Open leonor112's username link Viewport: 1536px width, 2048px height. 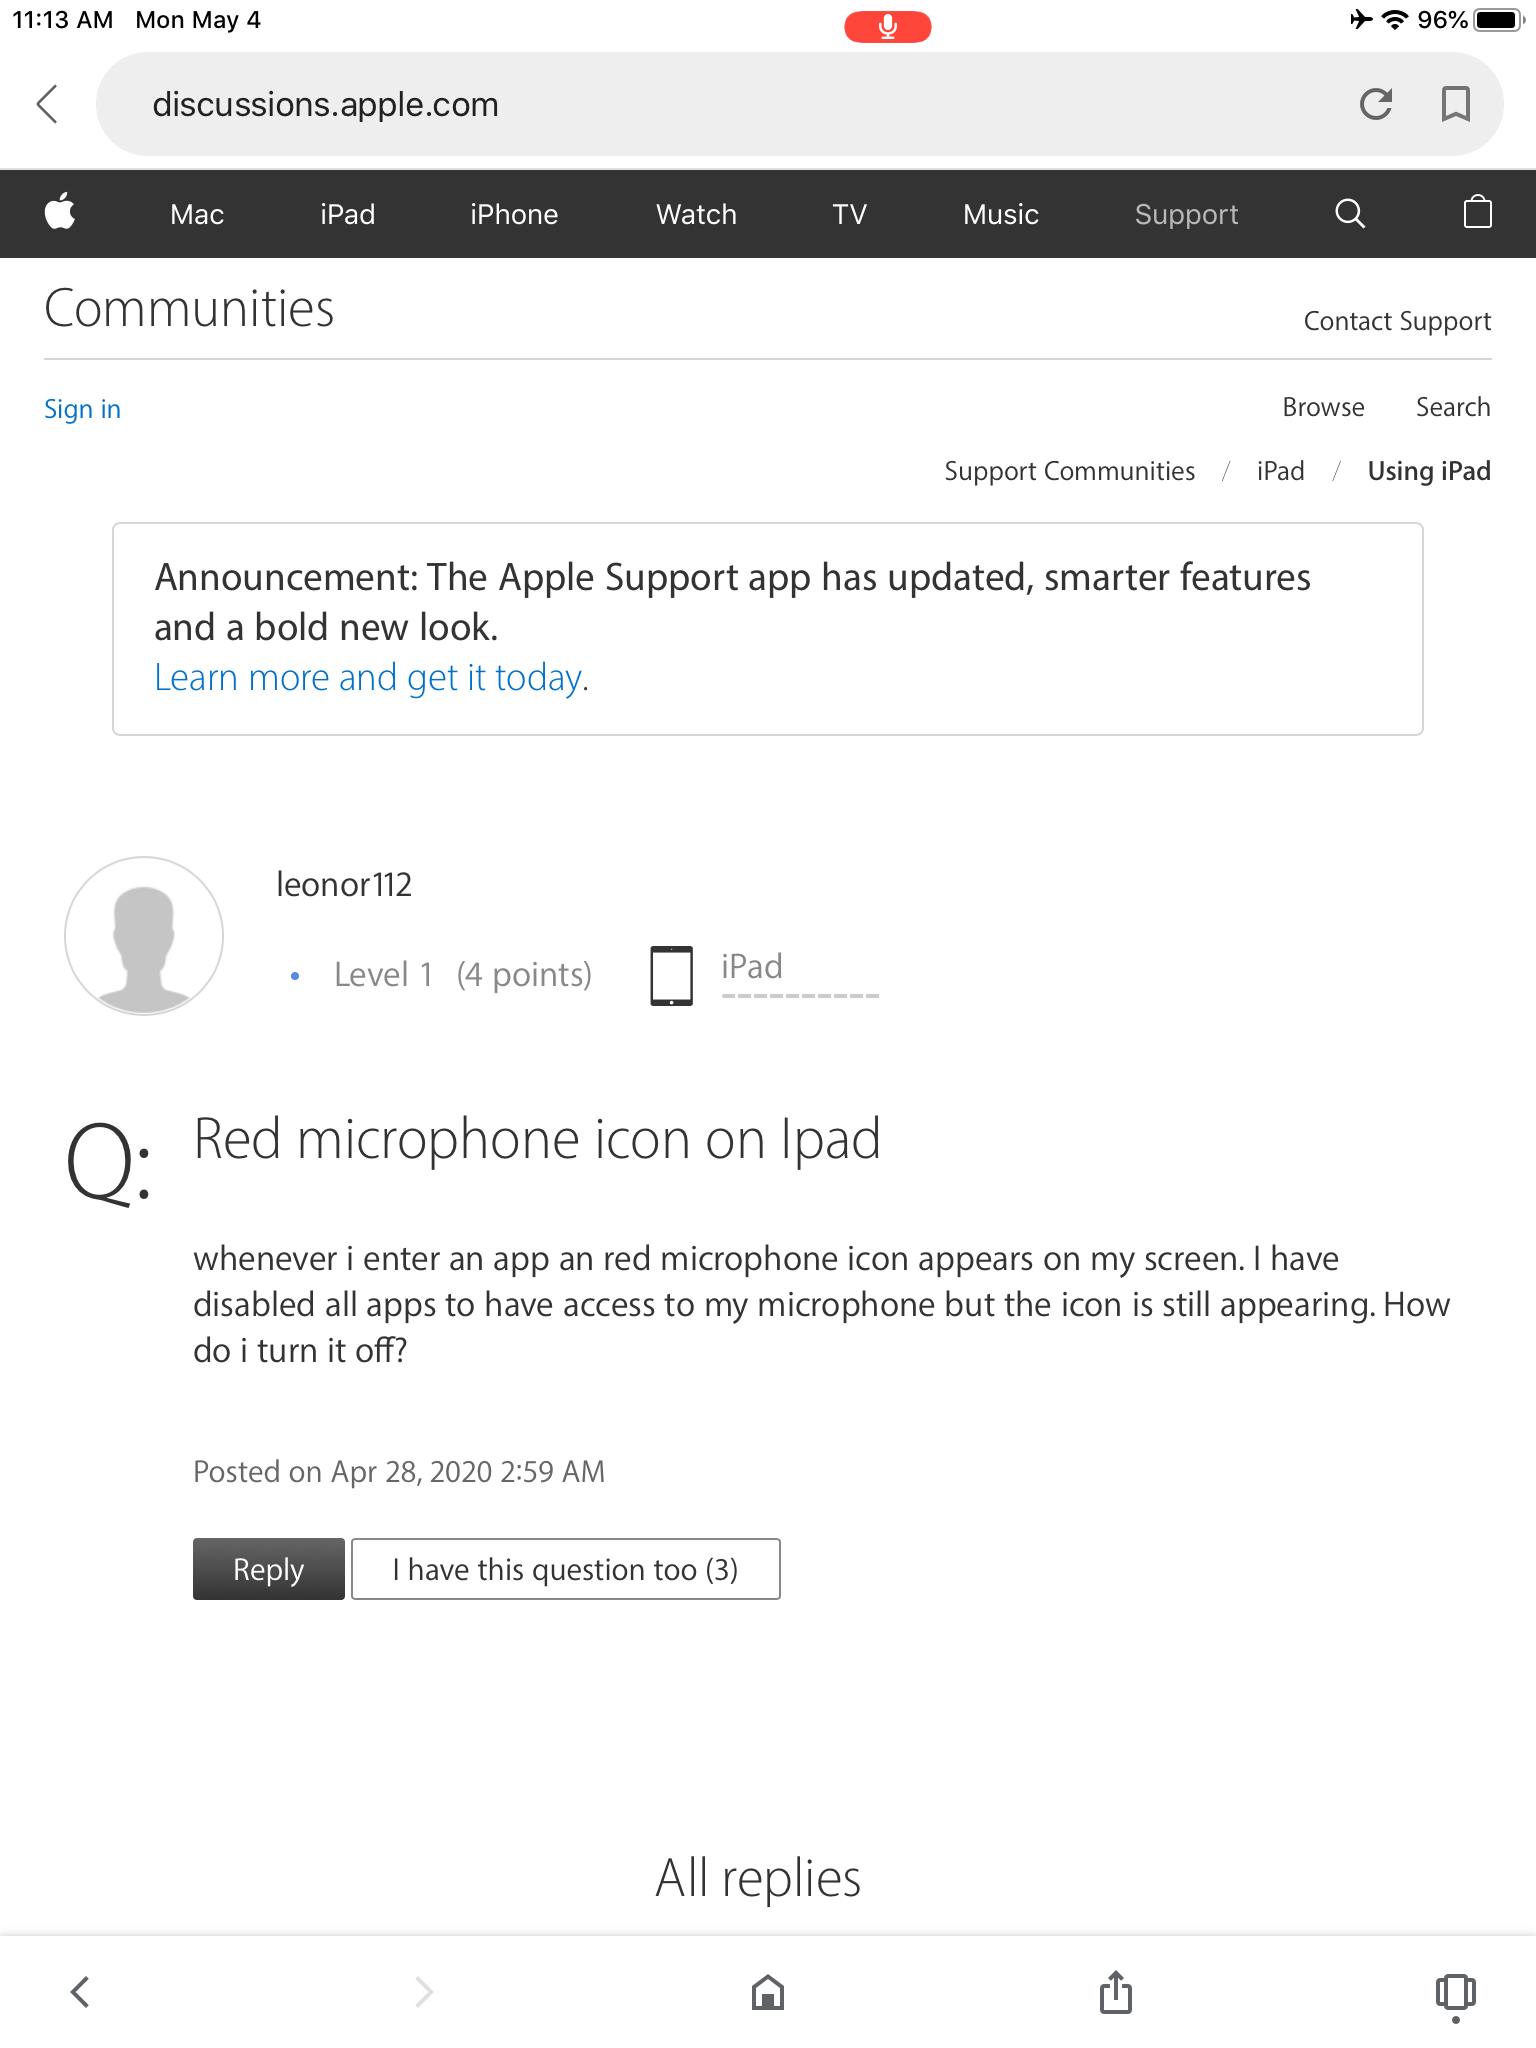click(343, 884)
